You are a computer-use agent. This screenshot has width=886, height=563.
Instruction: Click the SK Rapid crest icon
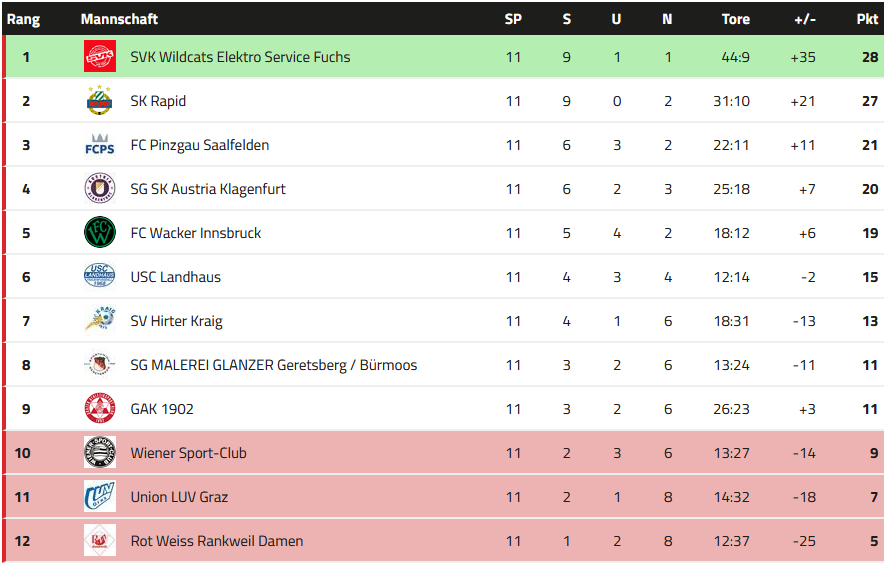tap(100, 101)
